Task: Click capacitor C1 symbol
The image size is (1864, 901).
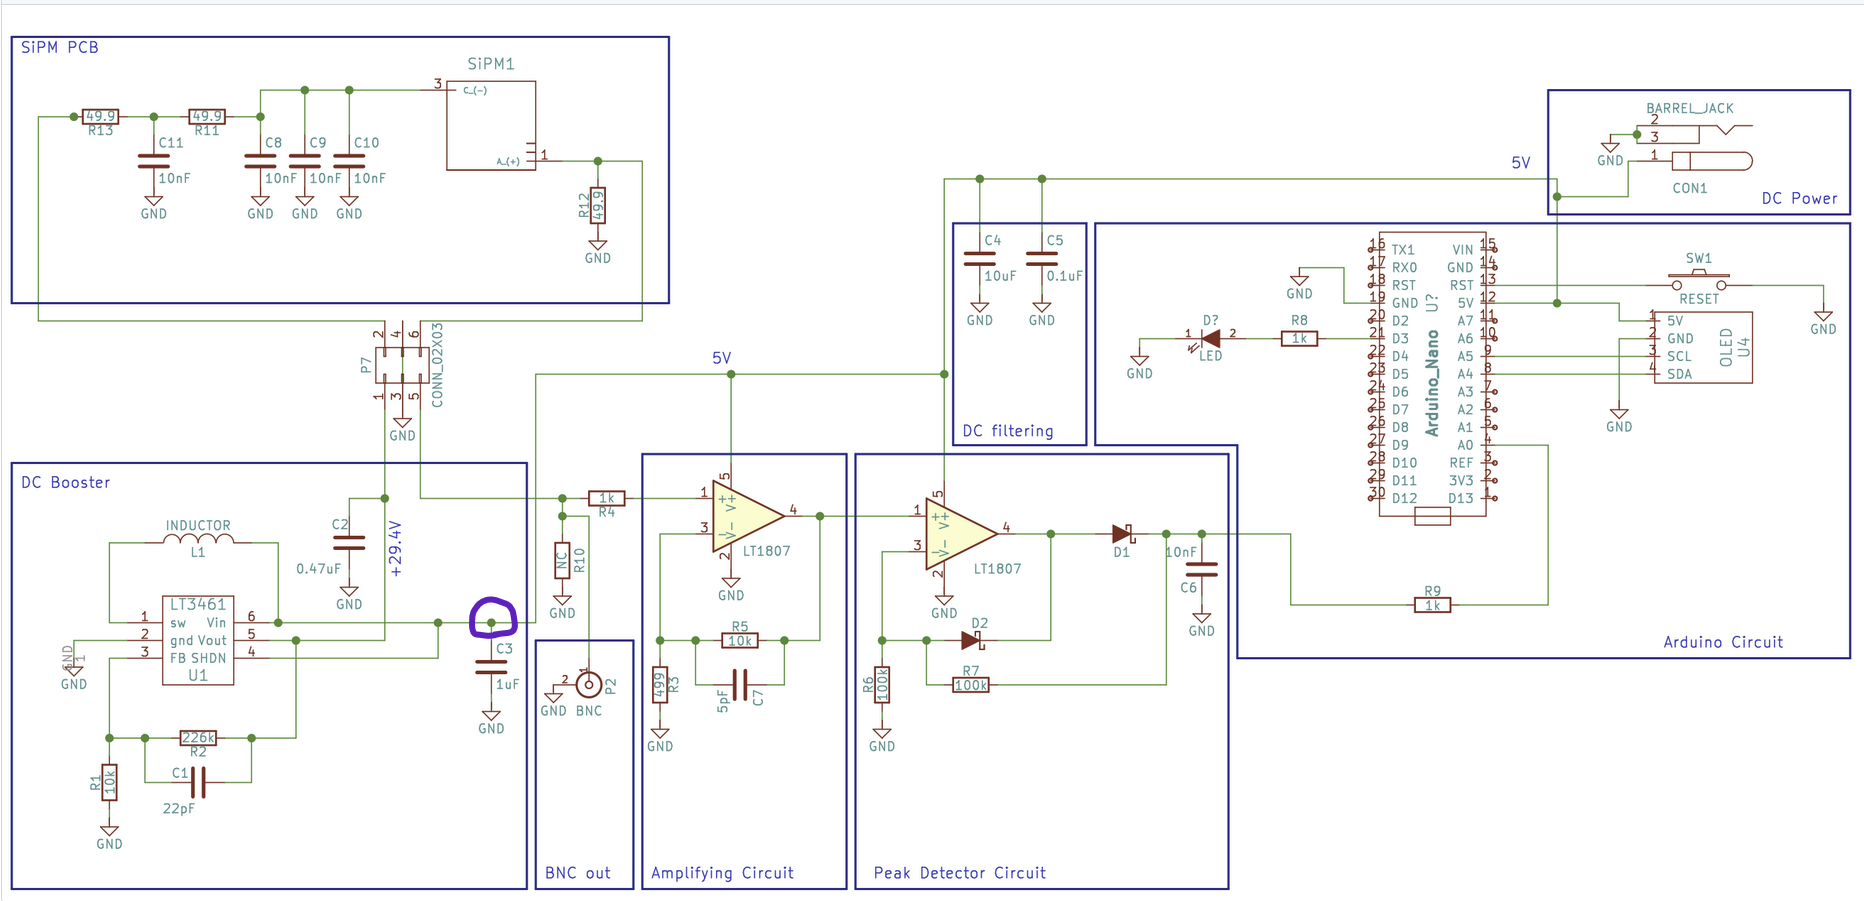Action: pos(198,782)
